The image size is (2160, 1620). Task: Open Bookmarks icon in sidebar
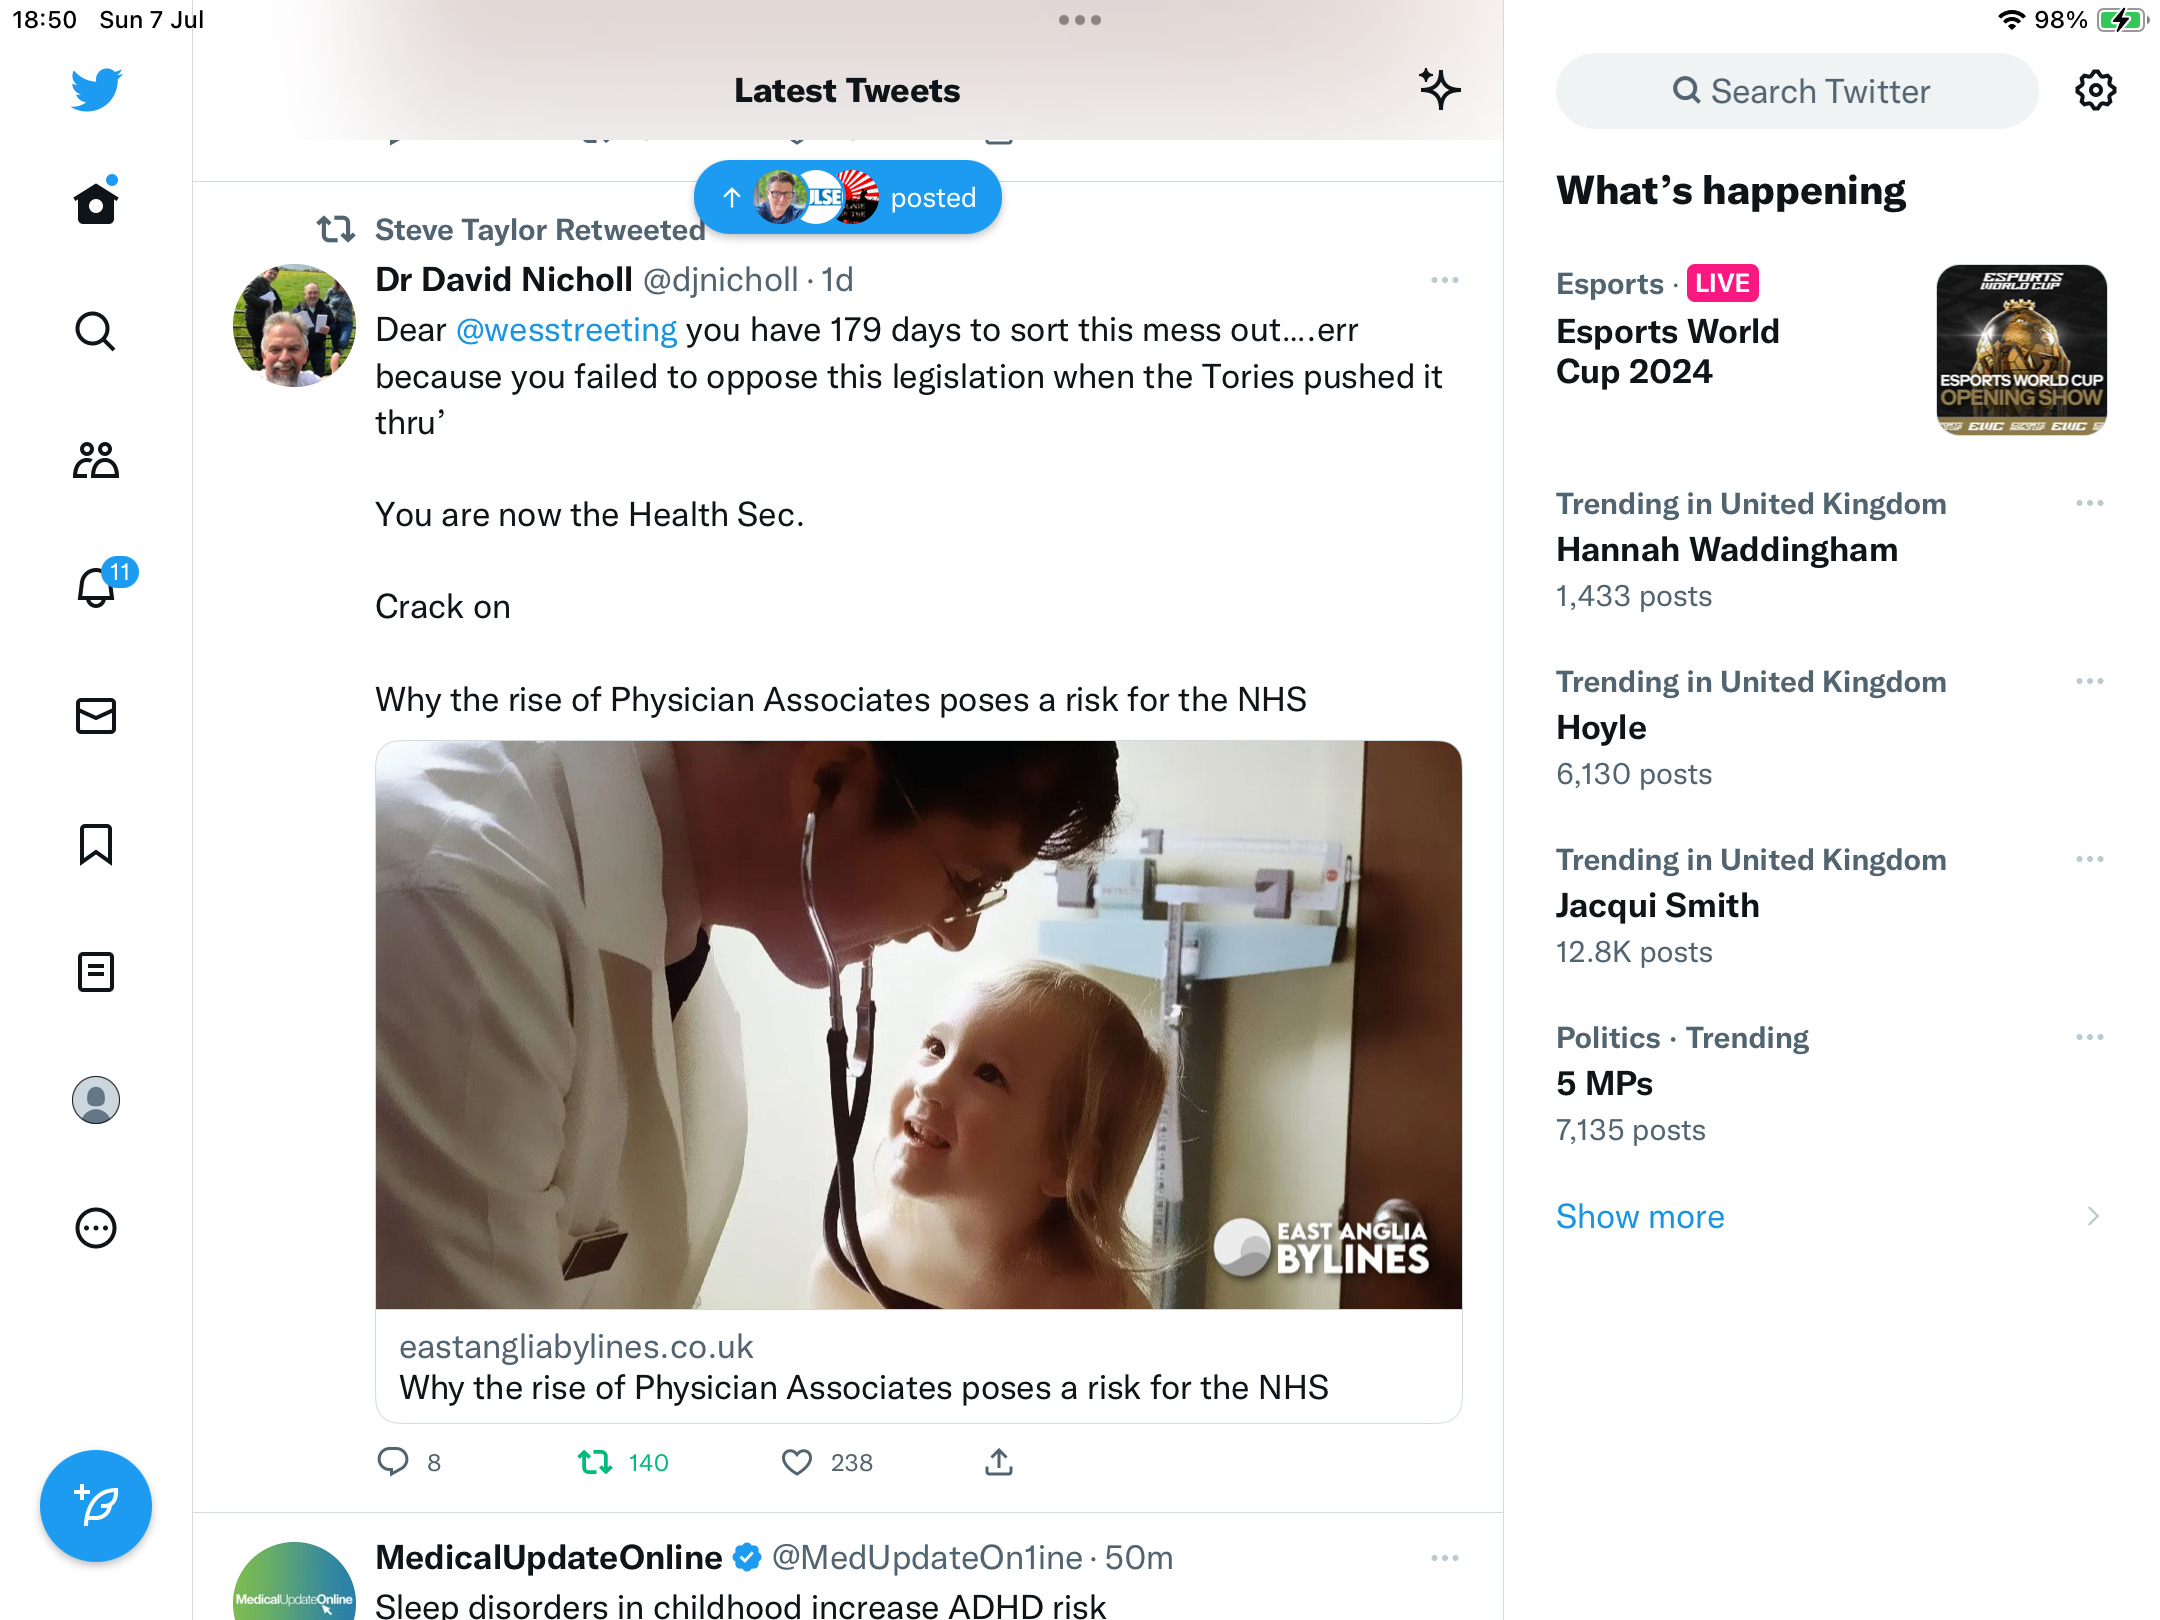(x=96, y=844)
